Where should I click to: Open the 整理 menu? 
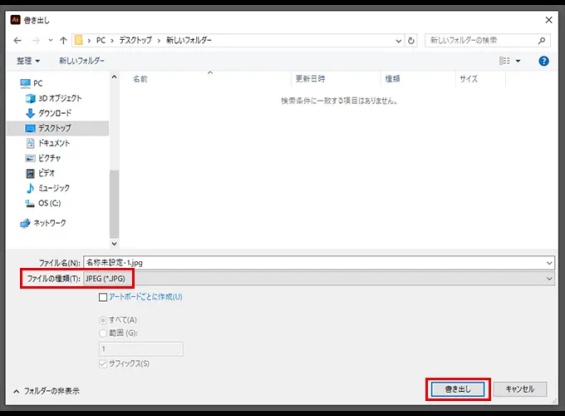coord(28,61)
